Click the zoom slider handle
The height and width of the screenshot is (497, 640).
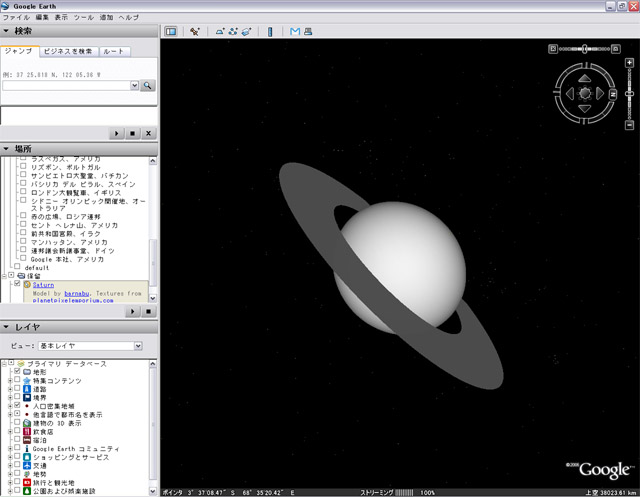[x=629, y=94]
